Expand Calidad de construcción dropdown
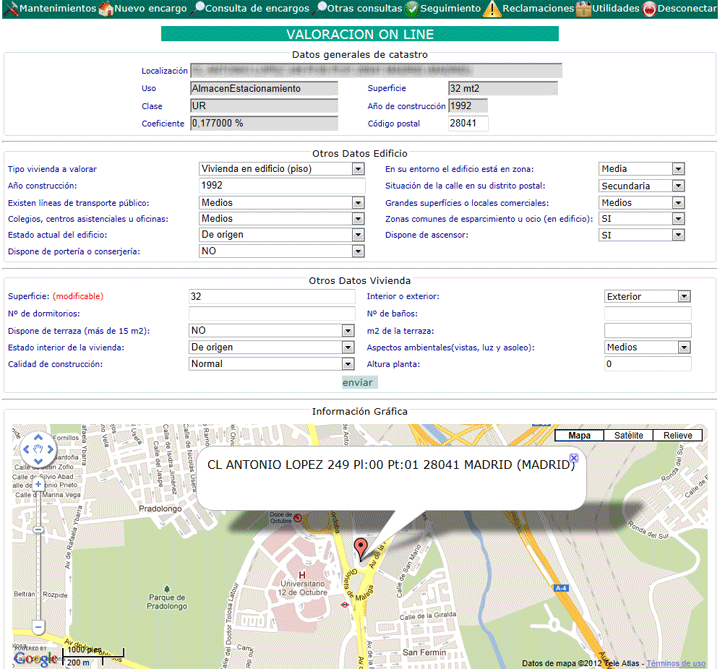The height and width of the screenshot is (669, 720). 348,364
